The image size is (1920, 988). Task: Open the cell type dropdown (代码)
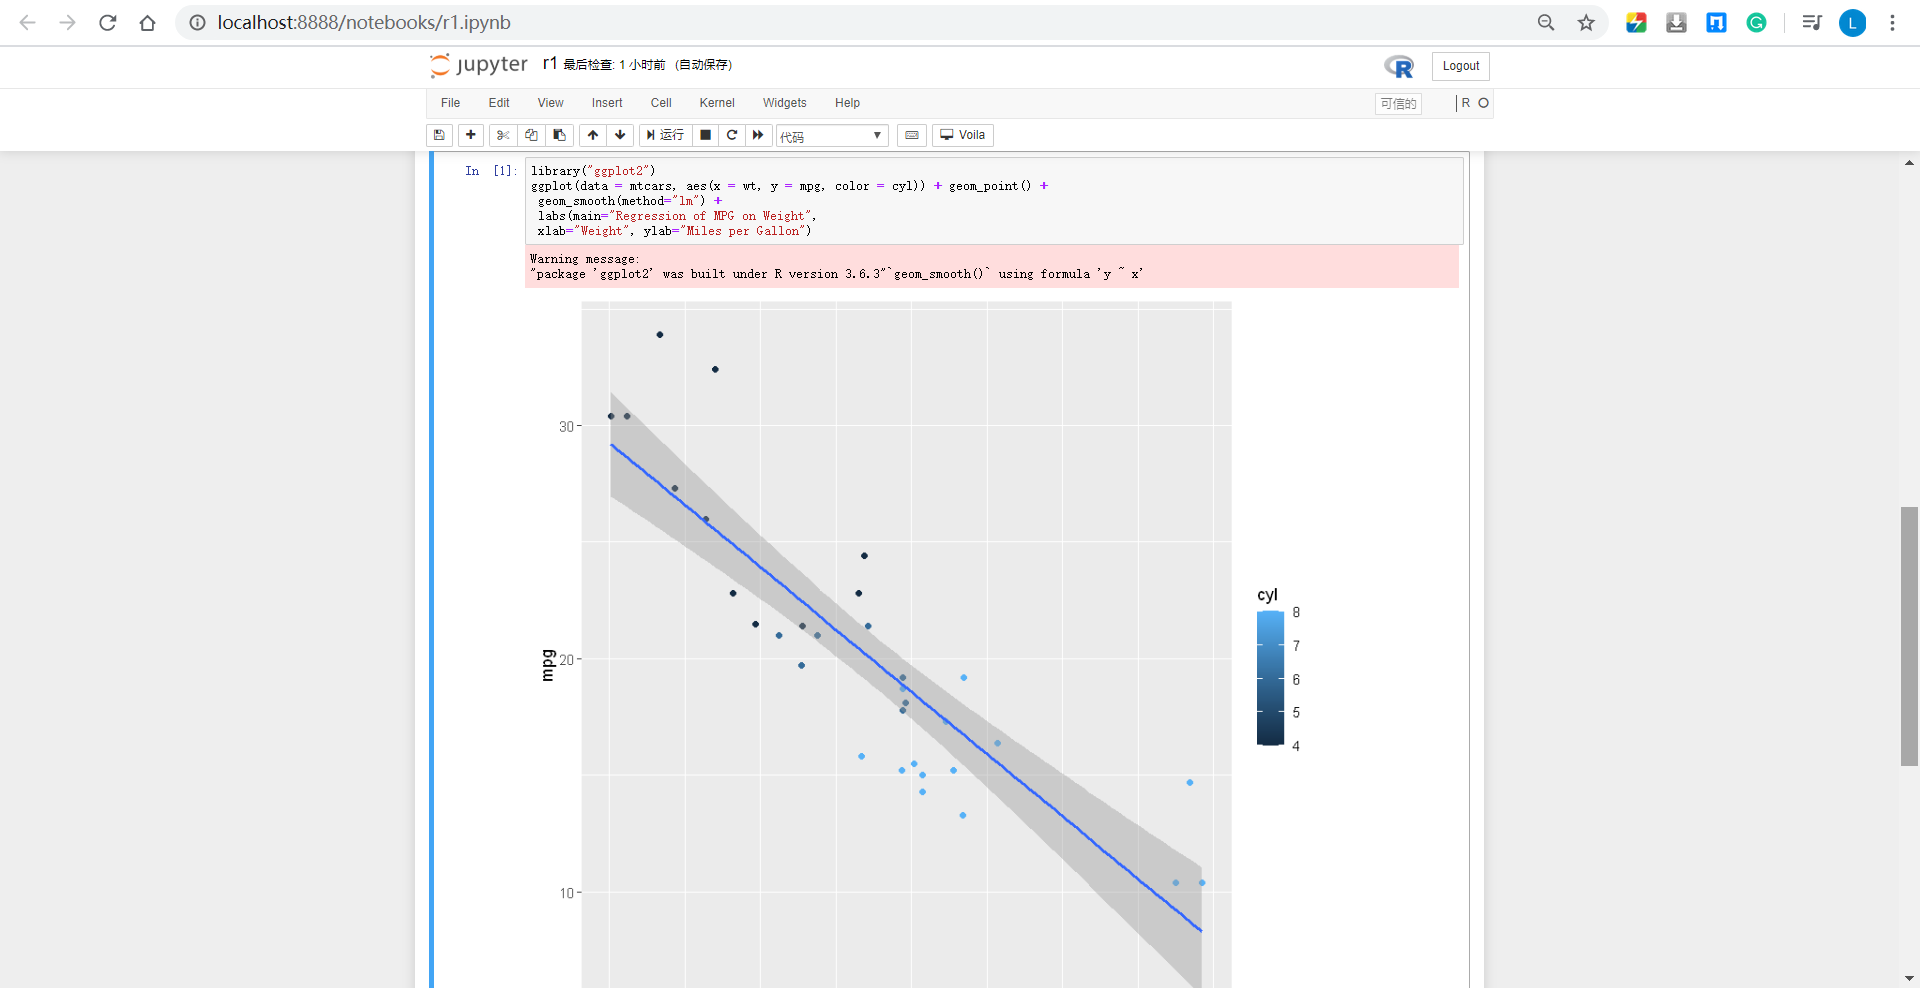click(832, 136)
